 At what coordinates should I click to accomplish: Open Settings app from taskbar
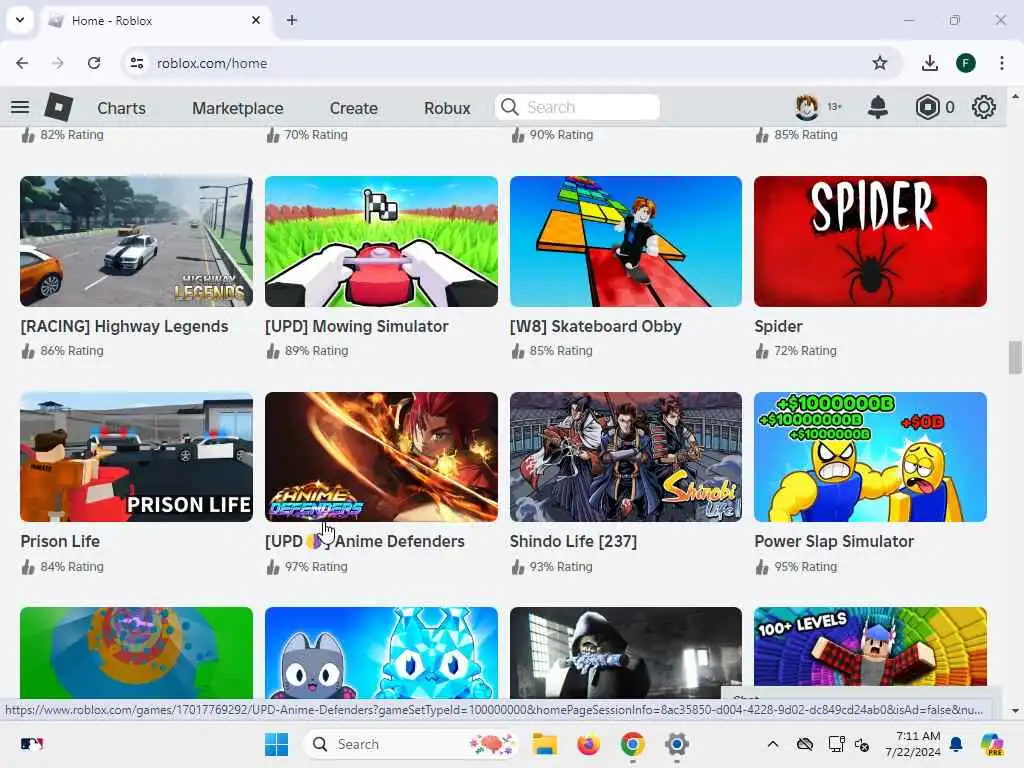click(677, 744)
